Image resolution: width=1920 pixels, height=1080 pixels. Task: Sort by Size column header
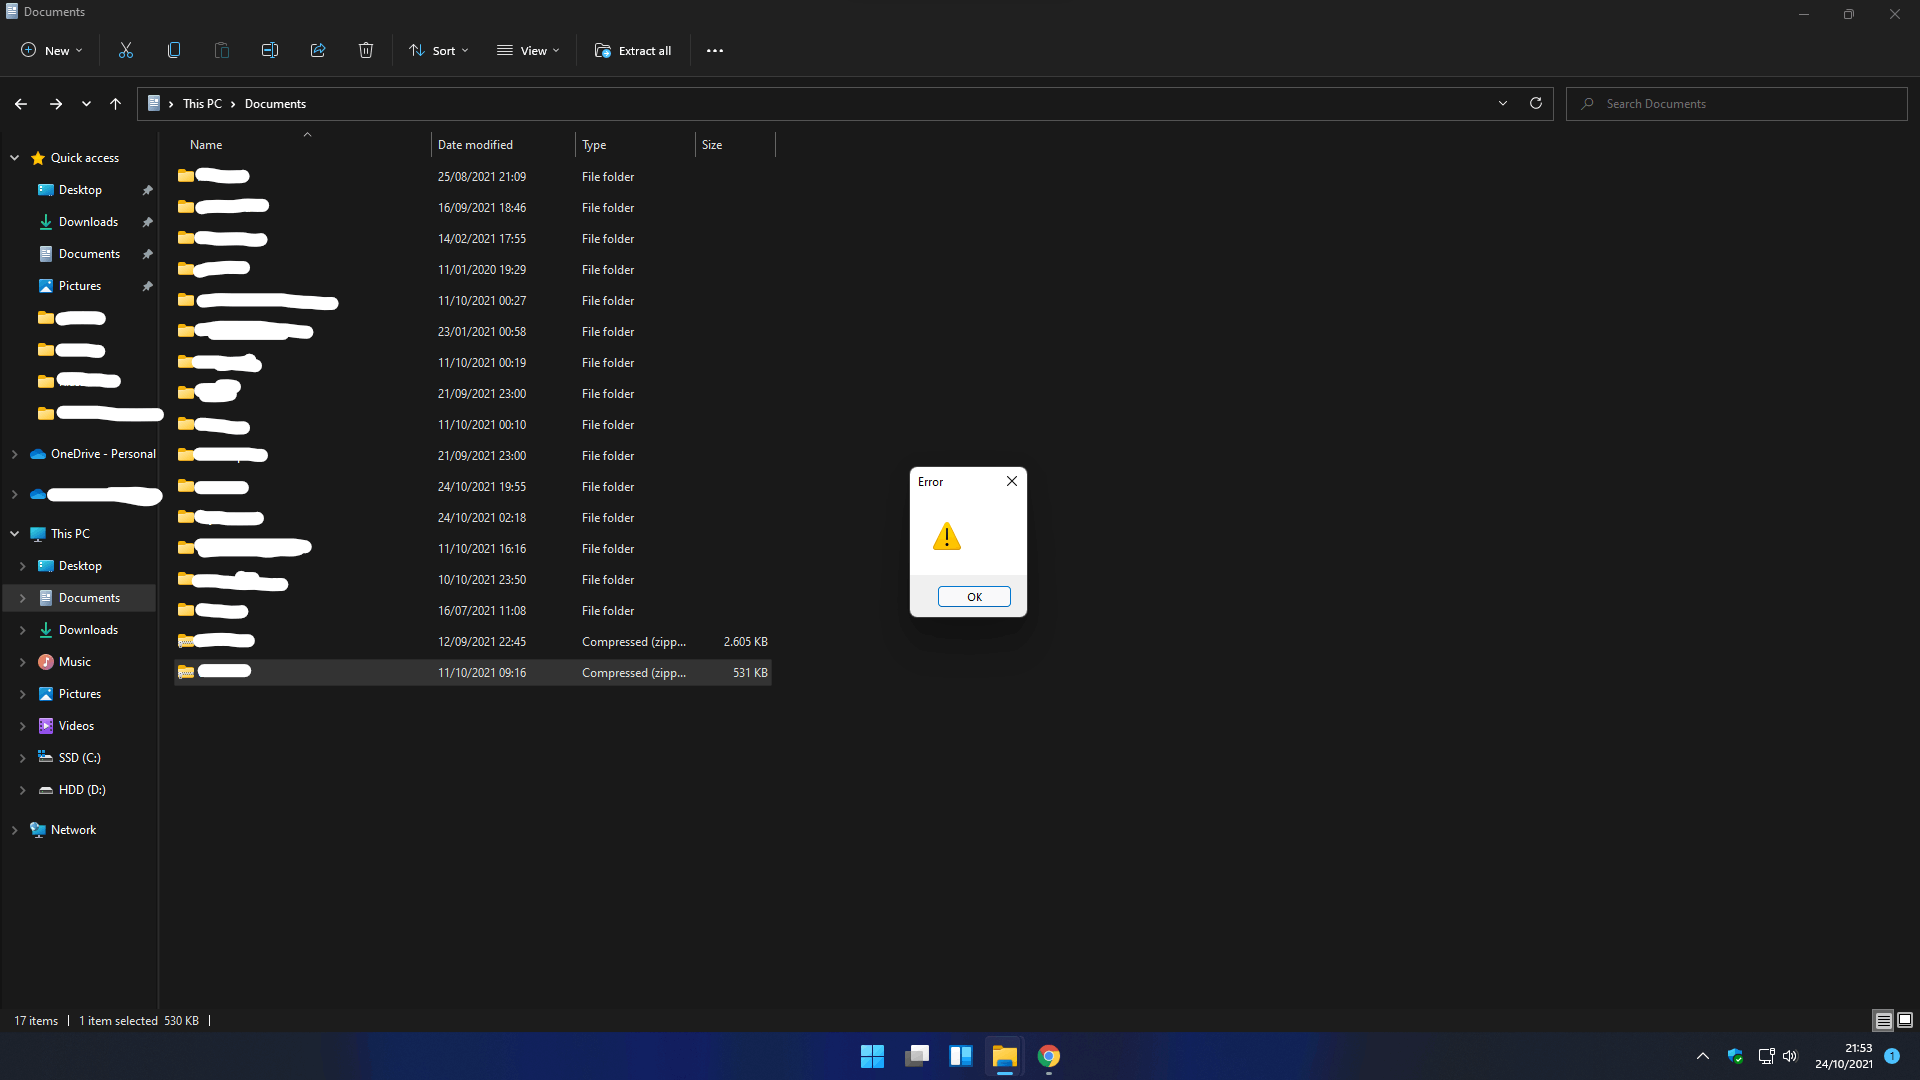735,145
